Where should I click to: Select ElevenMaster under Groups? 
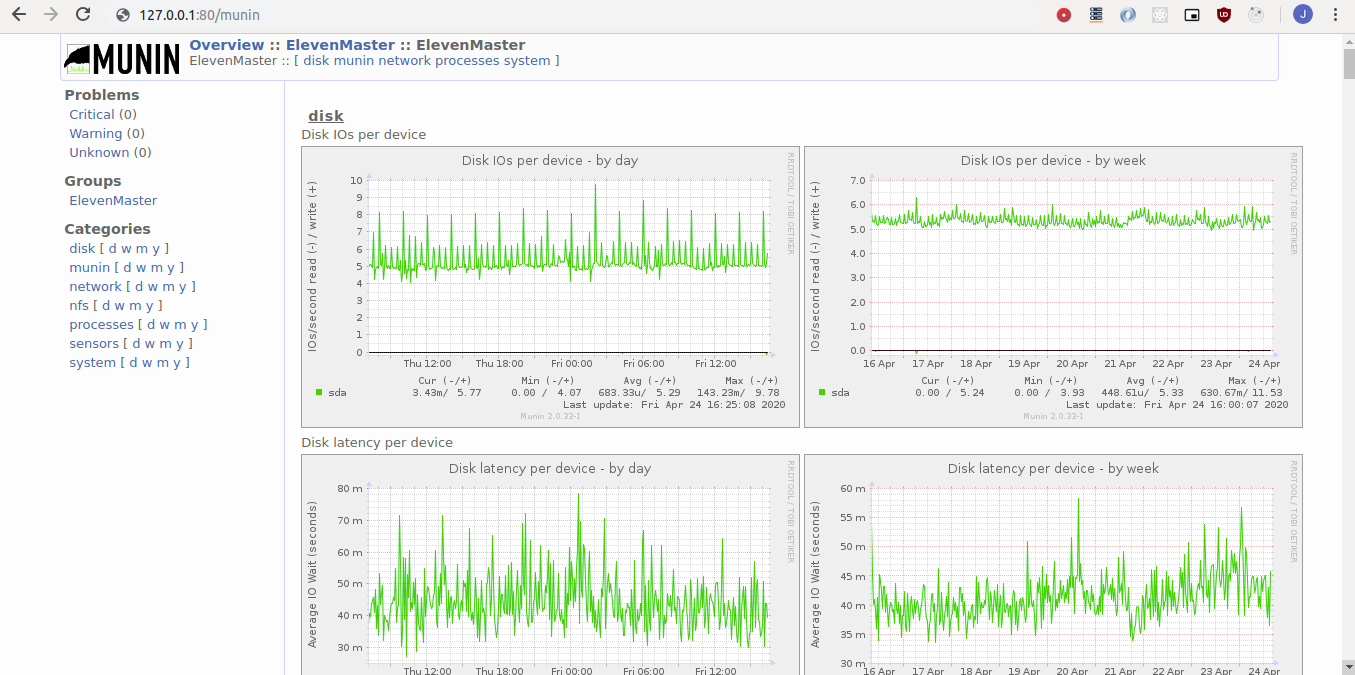coord(112,201)
